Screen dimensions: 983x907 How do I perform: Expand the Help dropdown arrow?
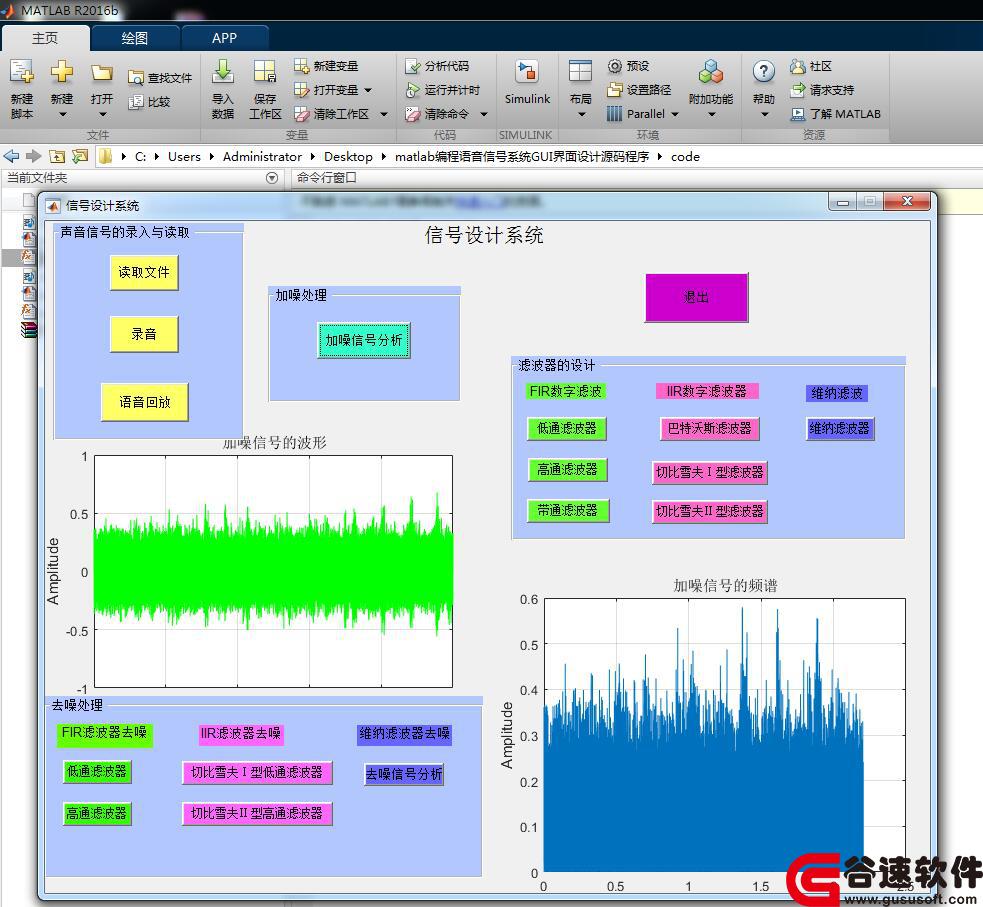(x=764, y=115)
